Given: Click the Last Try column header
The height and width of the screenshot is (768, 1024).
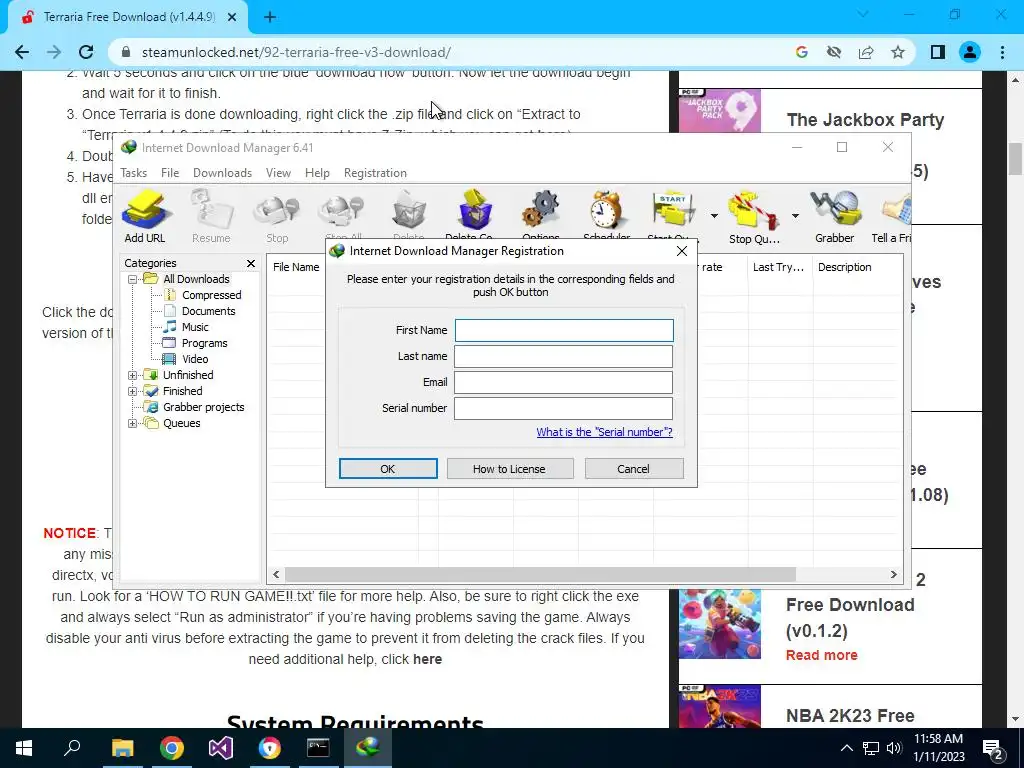Looking at the screenshot, I should point(779,267).
